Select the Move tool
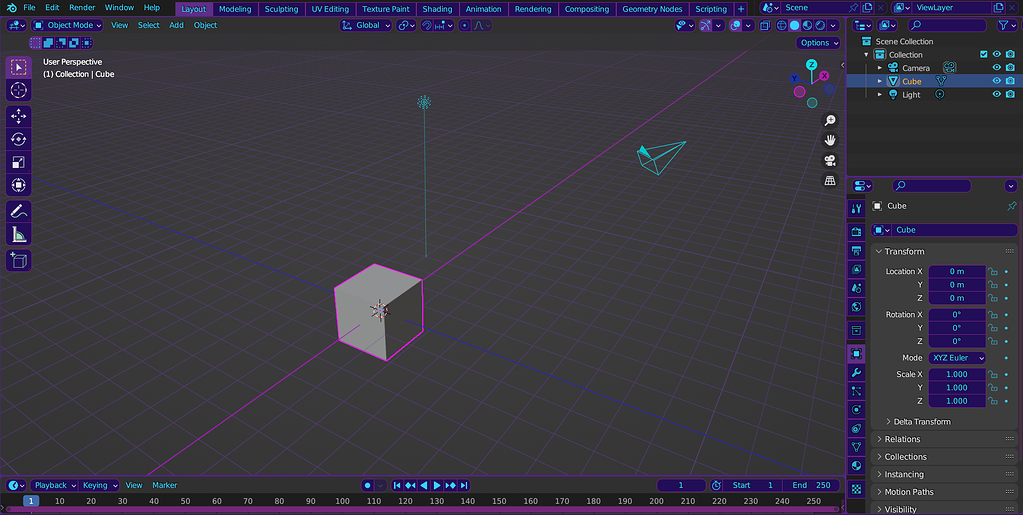Screen dimensions: 1023x515 tap(18, 116)
